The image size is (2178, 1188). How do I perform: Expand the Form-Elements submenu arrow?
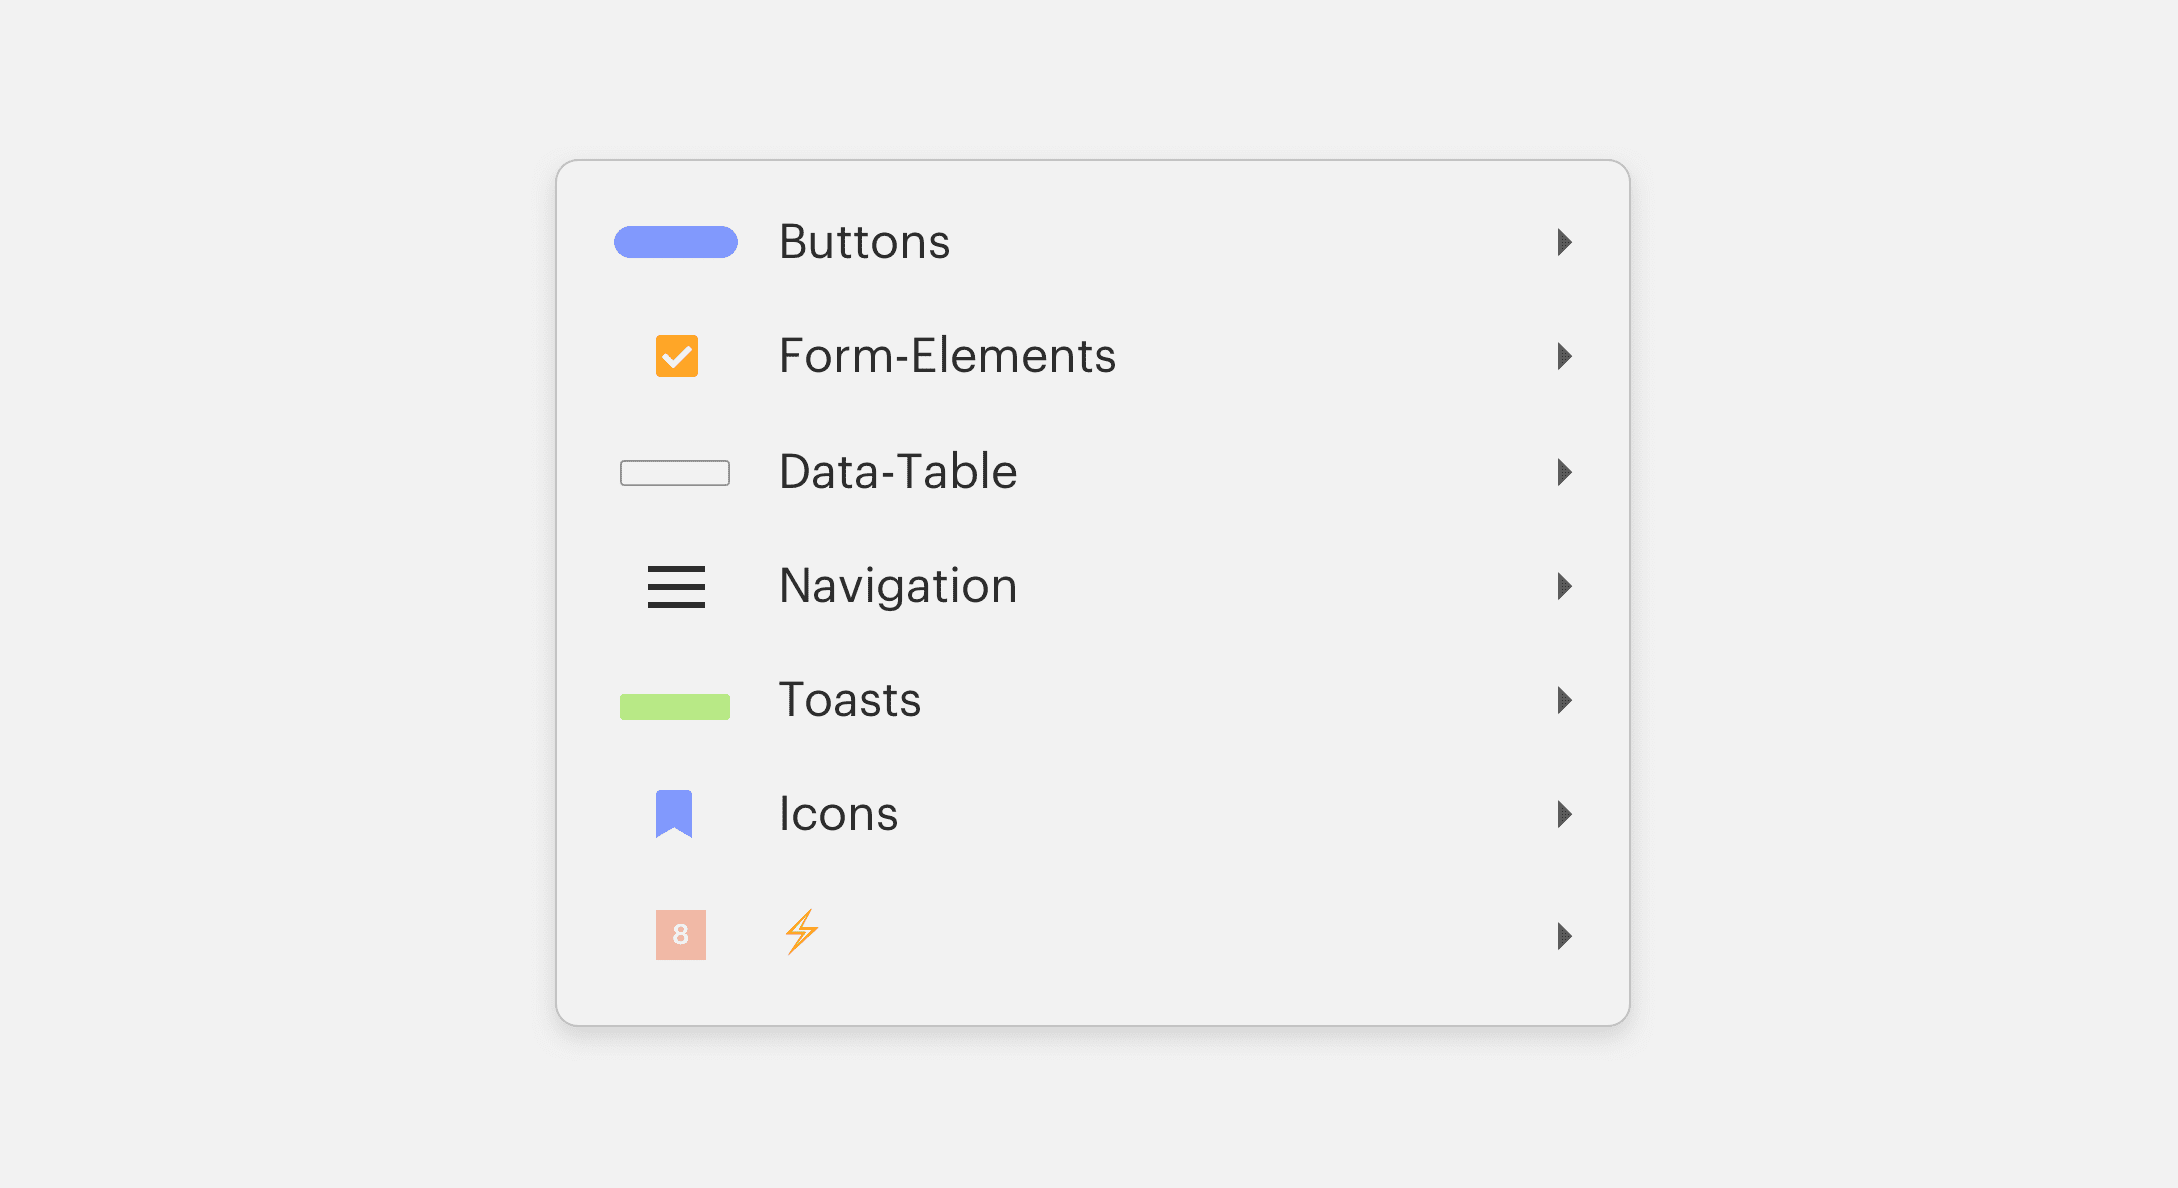1565,356
